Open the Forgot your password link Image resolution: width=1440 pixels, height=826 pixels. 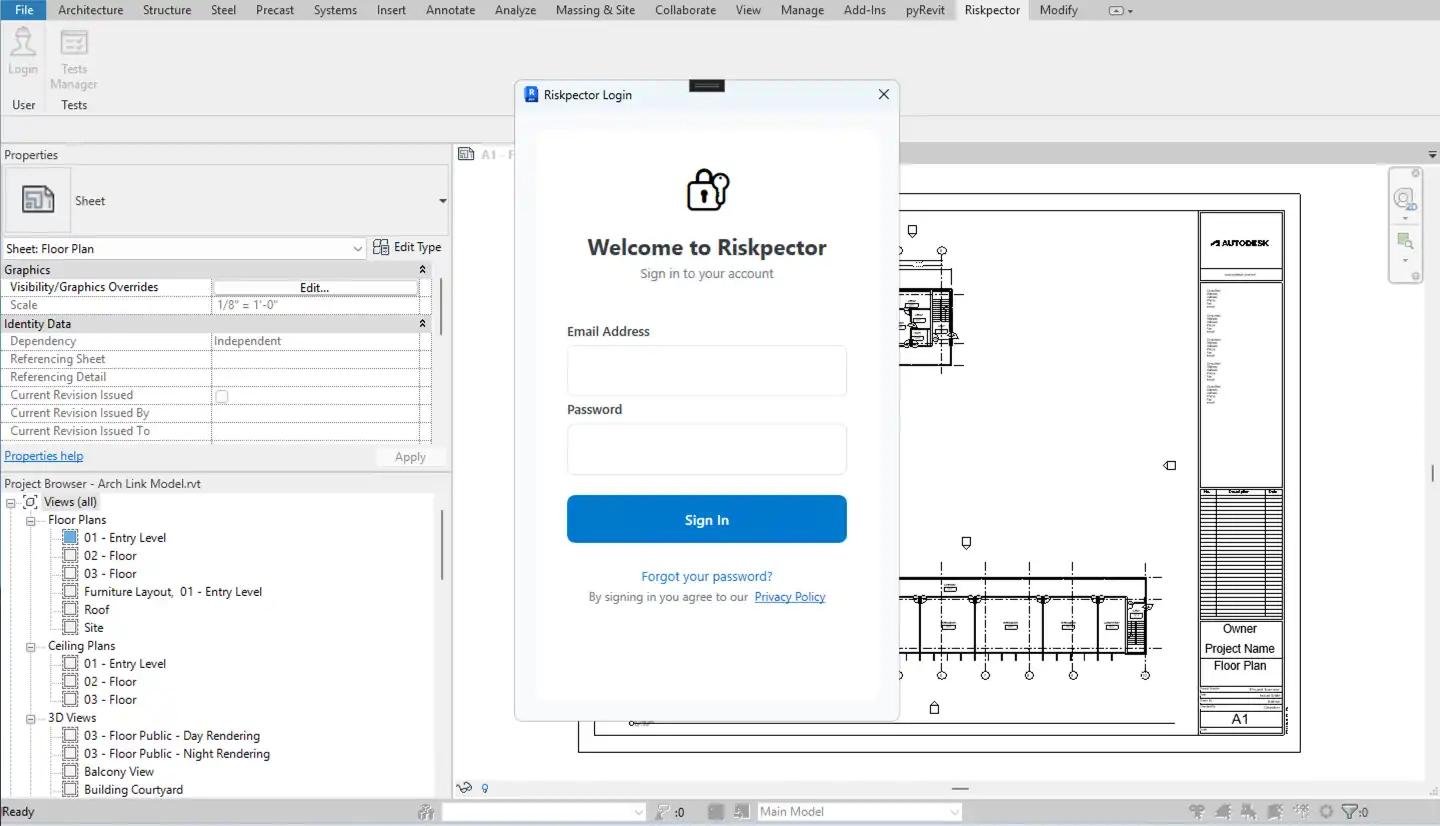tap(707, 576)
